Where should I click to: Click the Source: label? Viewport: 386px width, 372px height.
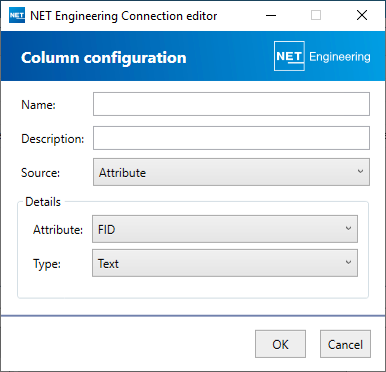(41, 173)
